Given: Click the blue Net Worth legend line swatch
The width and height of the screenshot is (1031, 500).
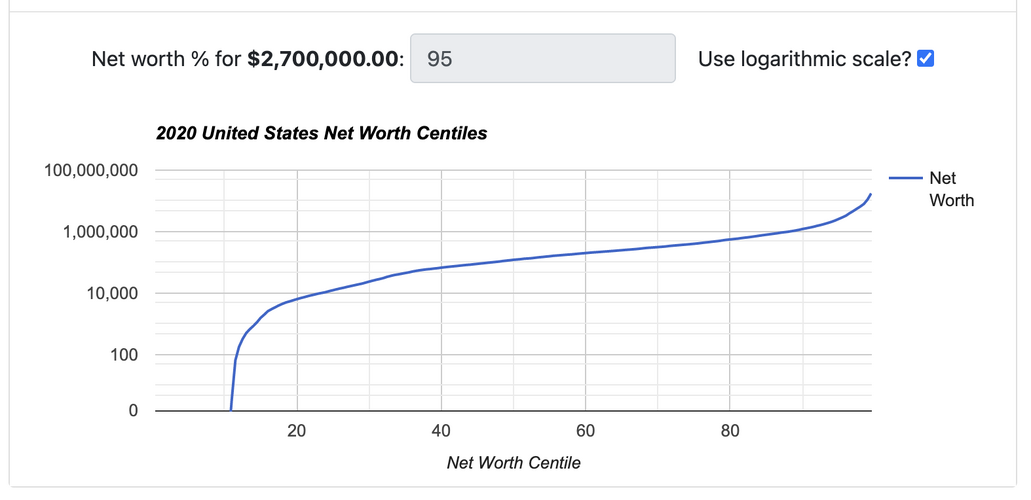Looking at the screenshot, I should 905,178.
